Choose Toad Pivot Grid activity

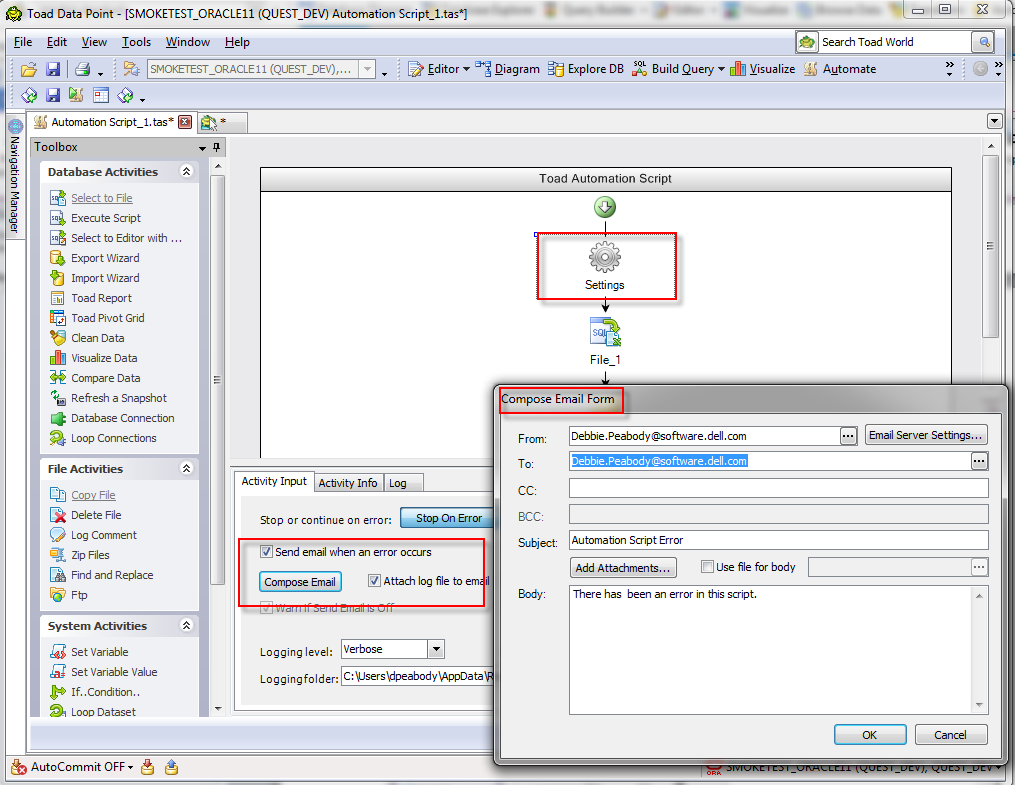[x=97, y=318]
